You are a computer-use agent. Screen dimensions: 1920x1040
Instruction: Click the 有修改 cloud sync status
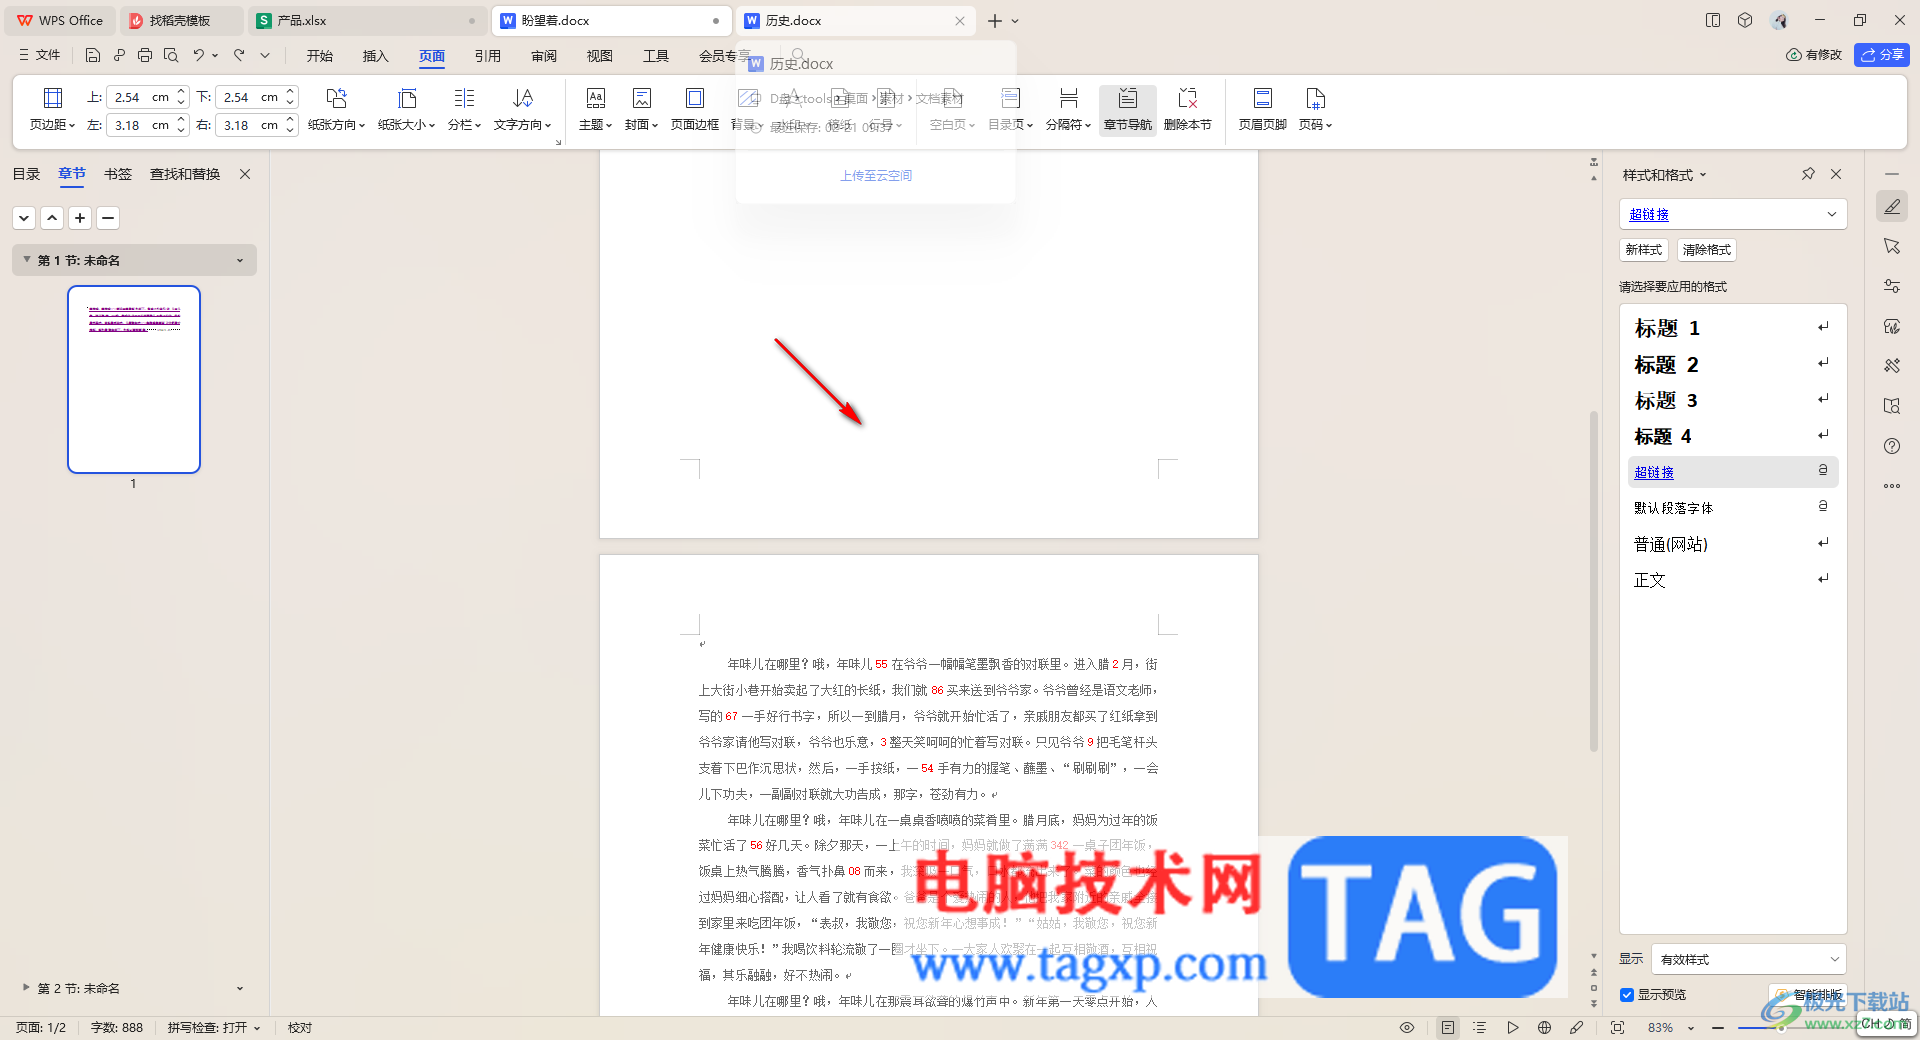pyautogui.click(x=1814, y=55)
